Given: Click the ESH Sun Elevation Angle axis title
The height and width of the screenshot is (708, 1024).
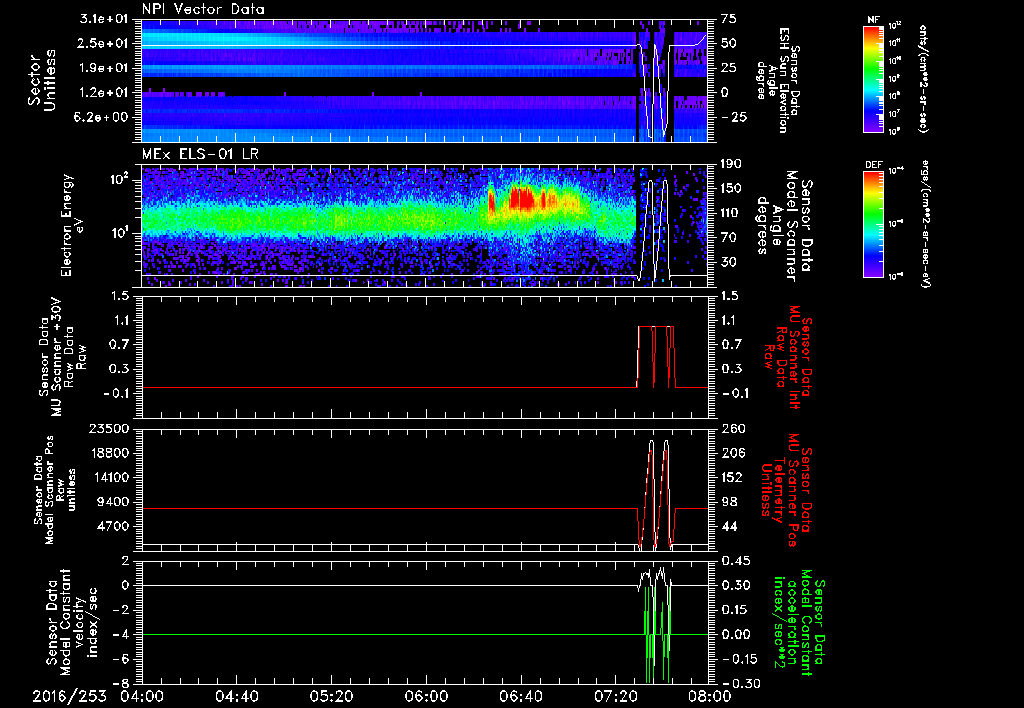Looking at the screenshot, I should click(776, 80).
